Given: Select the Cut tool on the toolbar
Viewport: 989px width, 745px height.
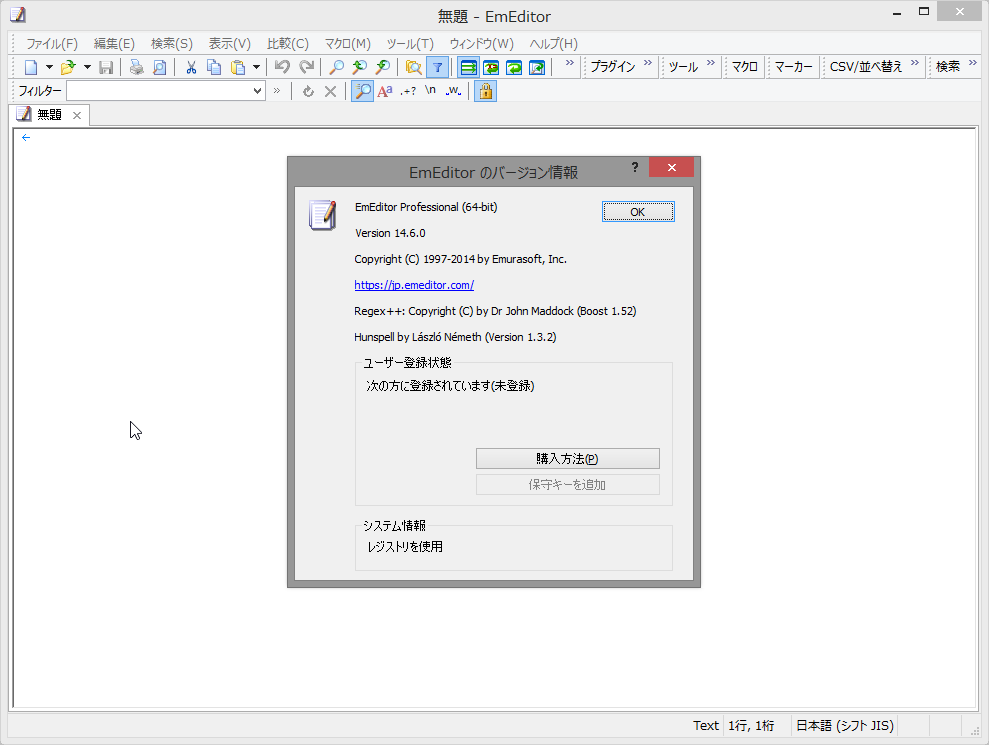Looking at the screenshot, I should (x=191, y=66).
